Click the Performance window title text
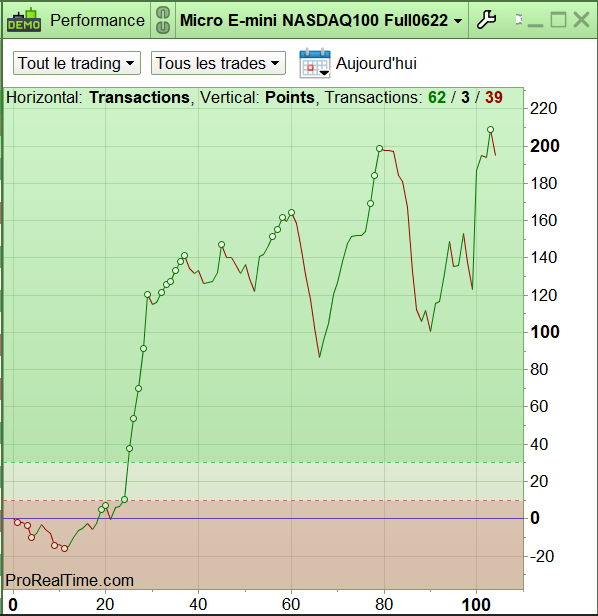 tap(97, 20)
